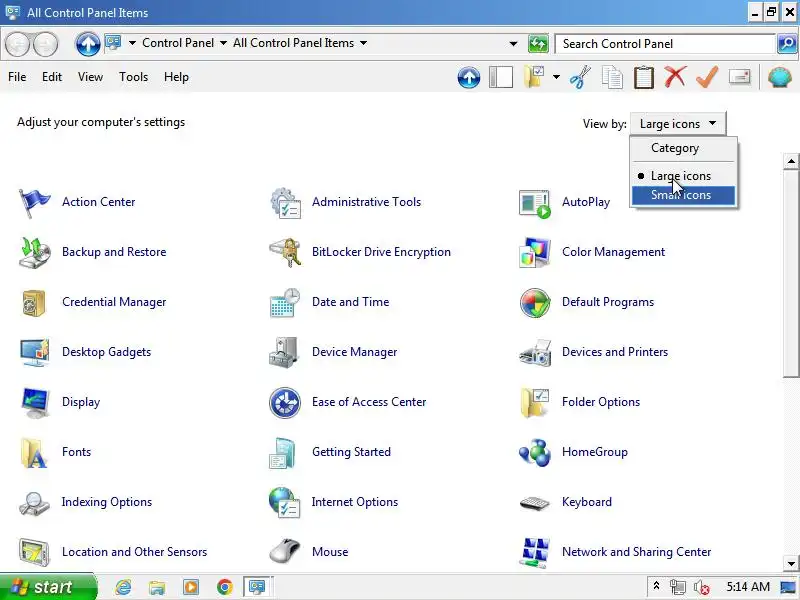Click the Action Center link text

click(x=98, y=202)
